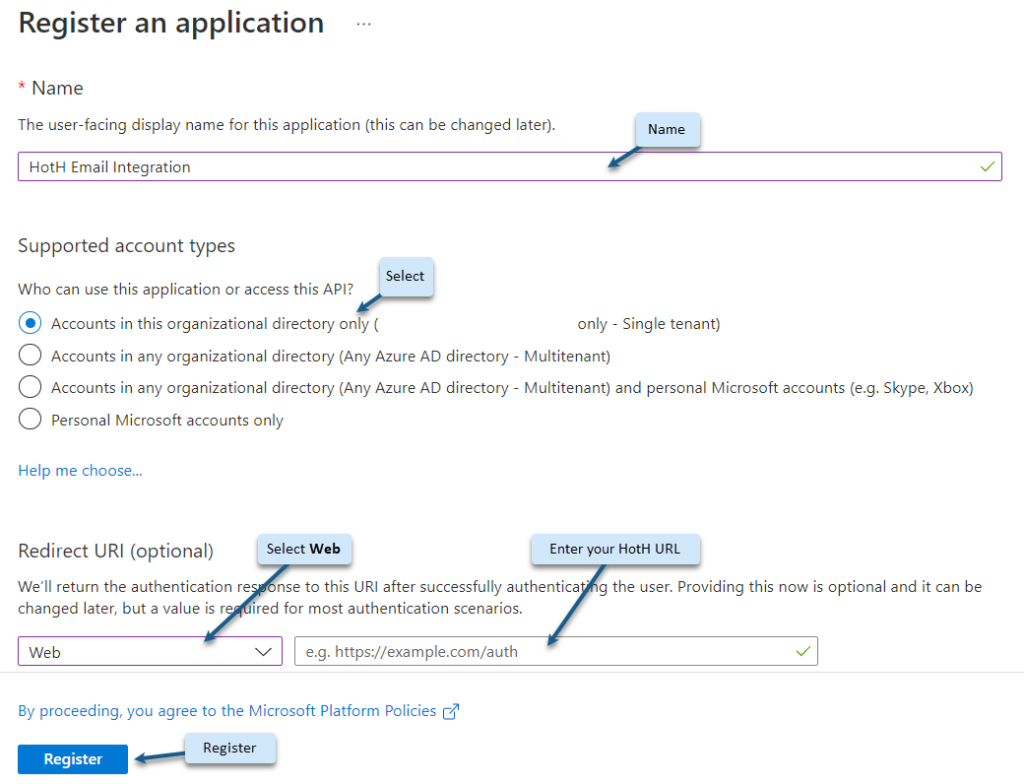Screen dimensions: 1024x784
Task: Click the Name callout label
Action: [667, 129]
